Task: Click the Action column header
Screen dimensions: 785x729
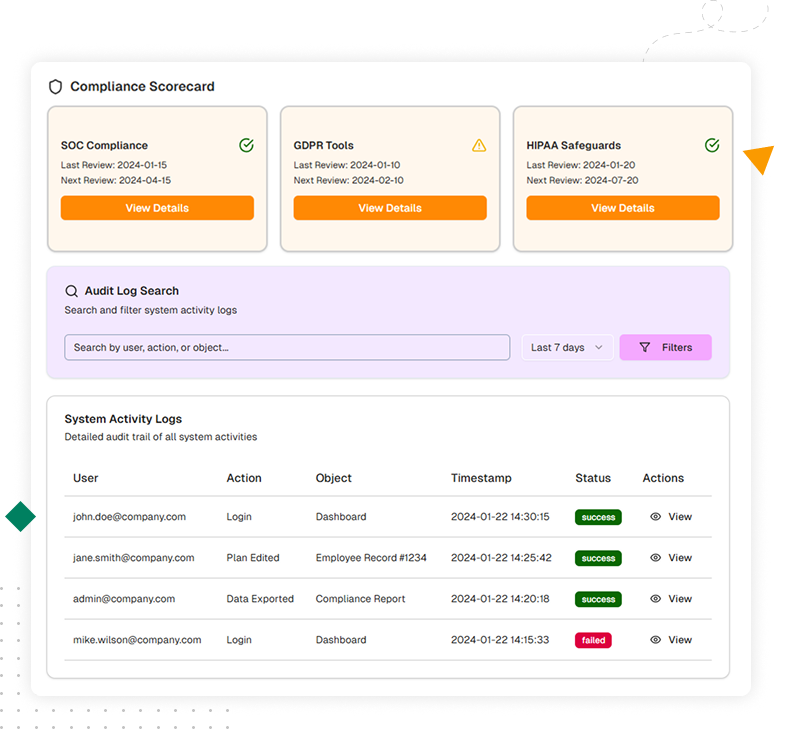Action: tap(244, 478)
